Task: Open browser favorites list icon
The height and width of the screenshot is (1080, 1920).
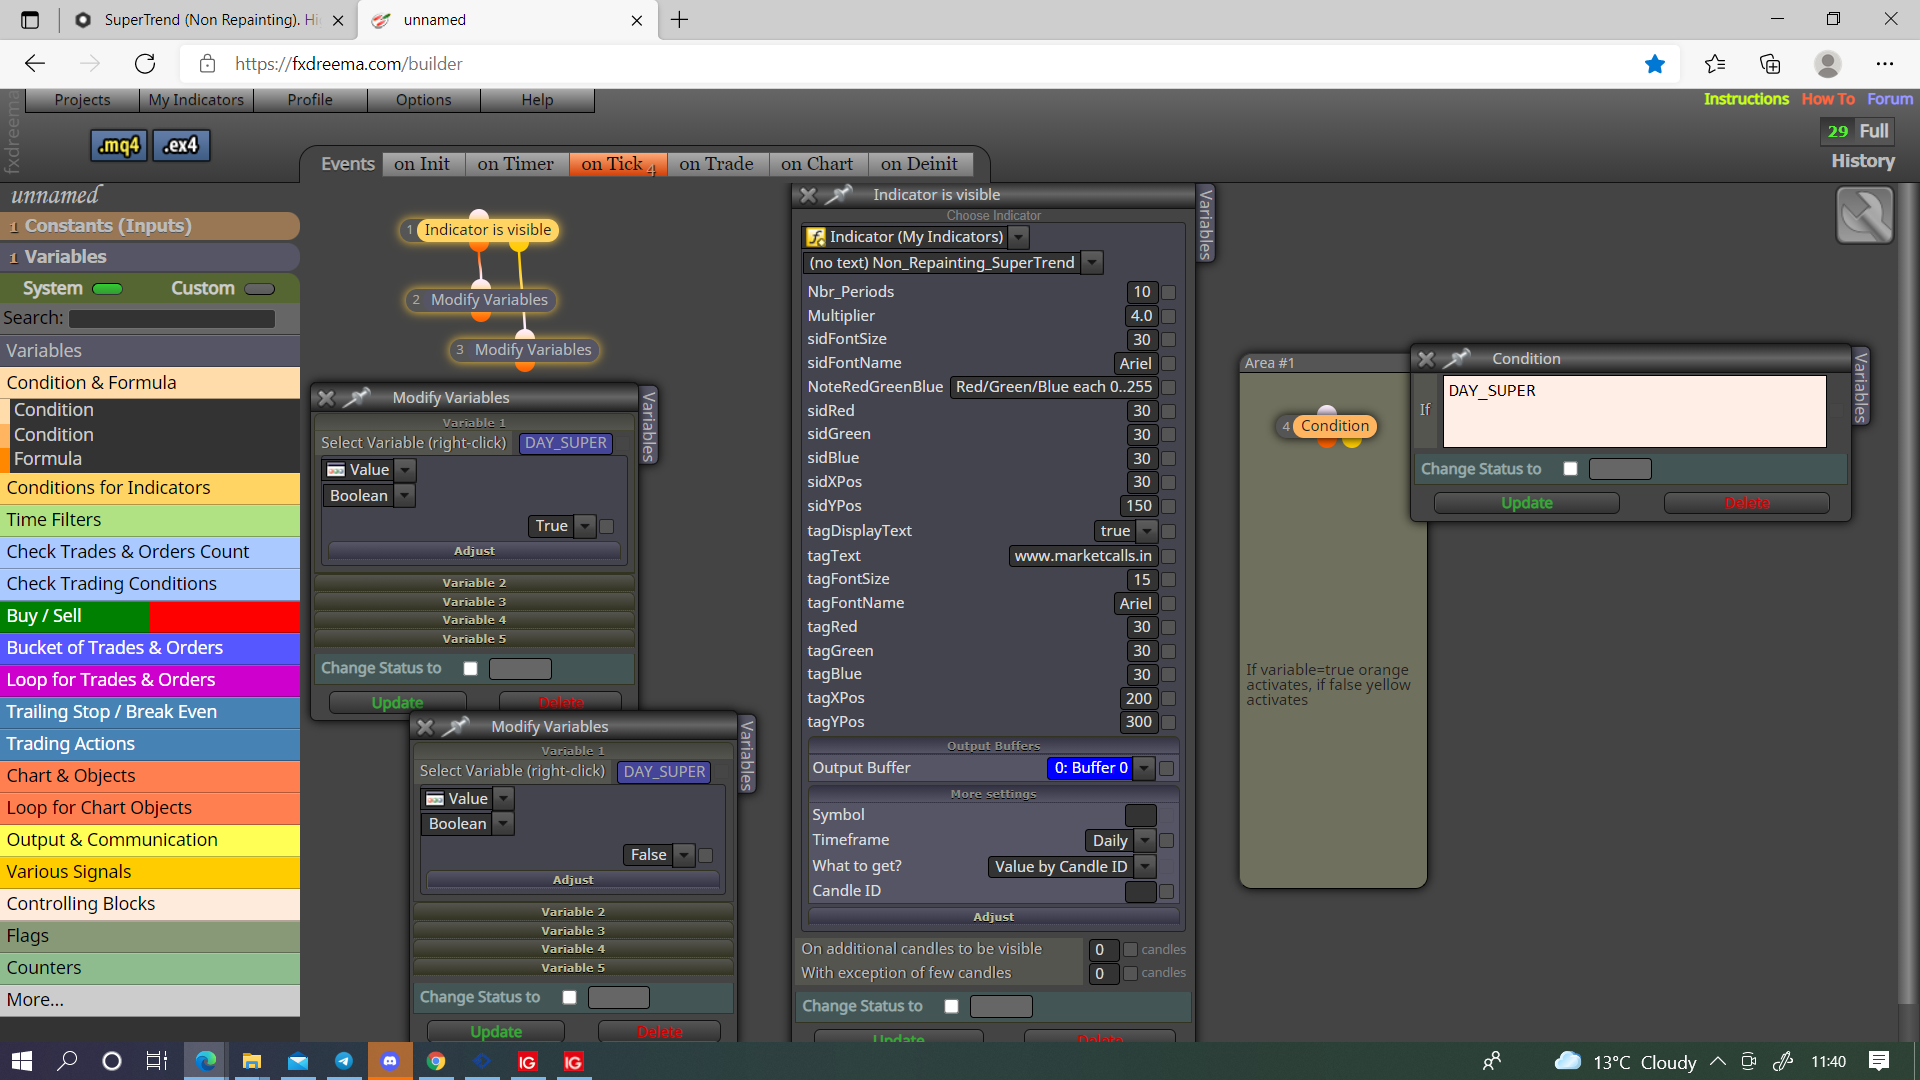Action: (x=1715, y=64)
